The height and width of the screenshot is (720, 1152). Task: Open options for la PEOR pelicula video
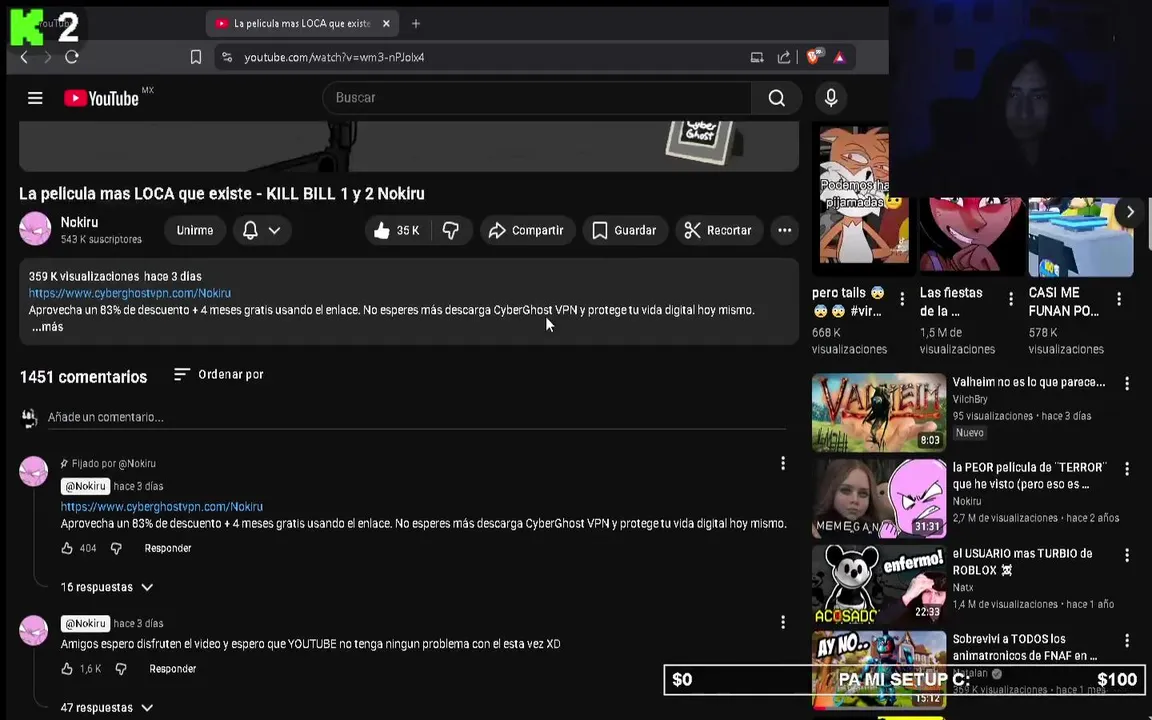pyautogui.click(x=1127, y=469)
